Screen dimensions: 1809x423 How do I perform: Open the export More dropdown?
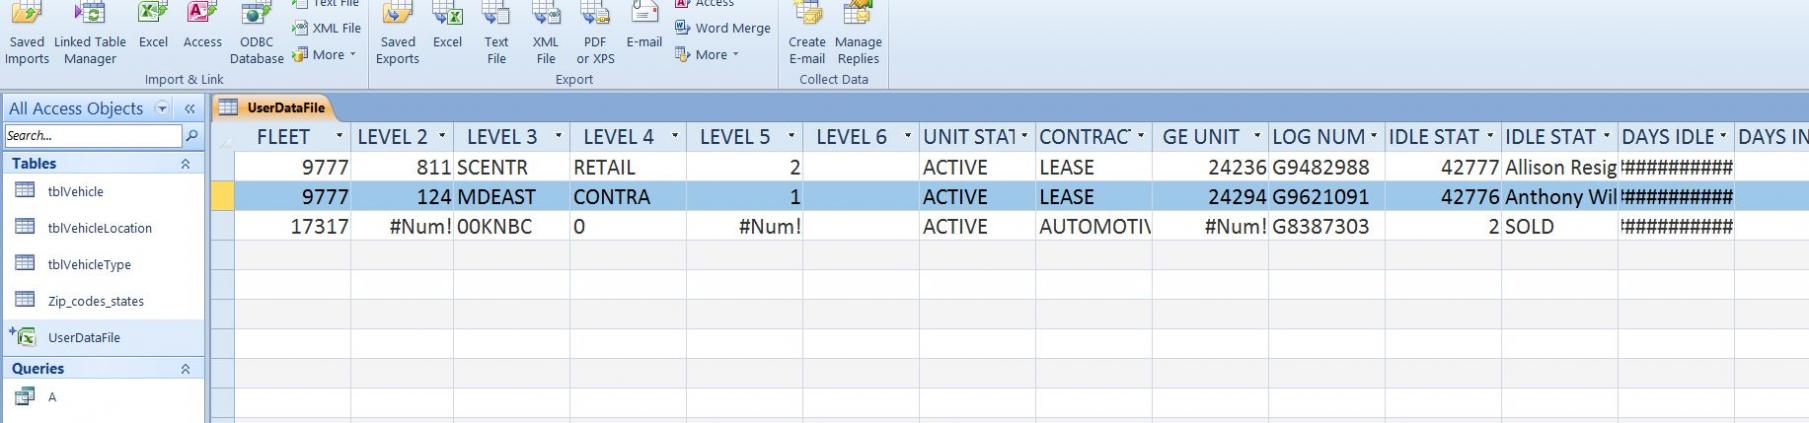click(x=713, y=55)
